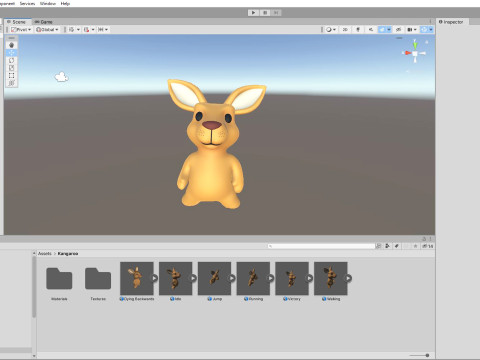This screenshot has width=480, height=360.
Task: Expand the Running asset arrow
Action: 271,278
